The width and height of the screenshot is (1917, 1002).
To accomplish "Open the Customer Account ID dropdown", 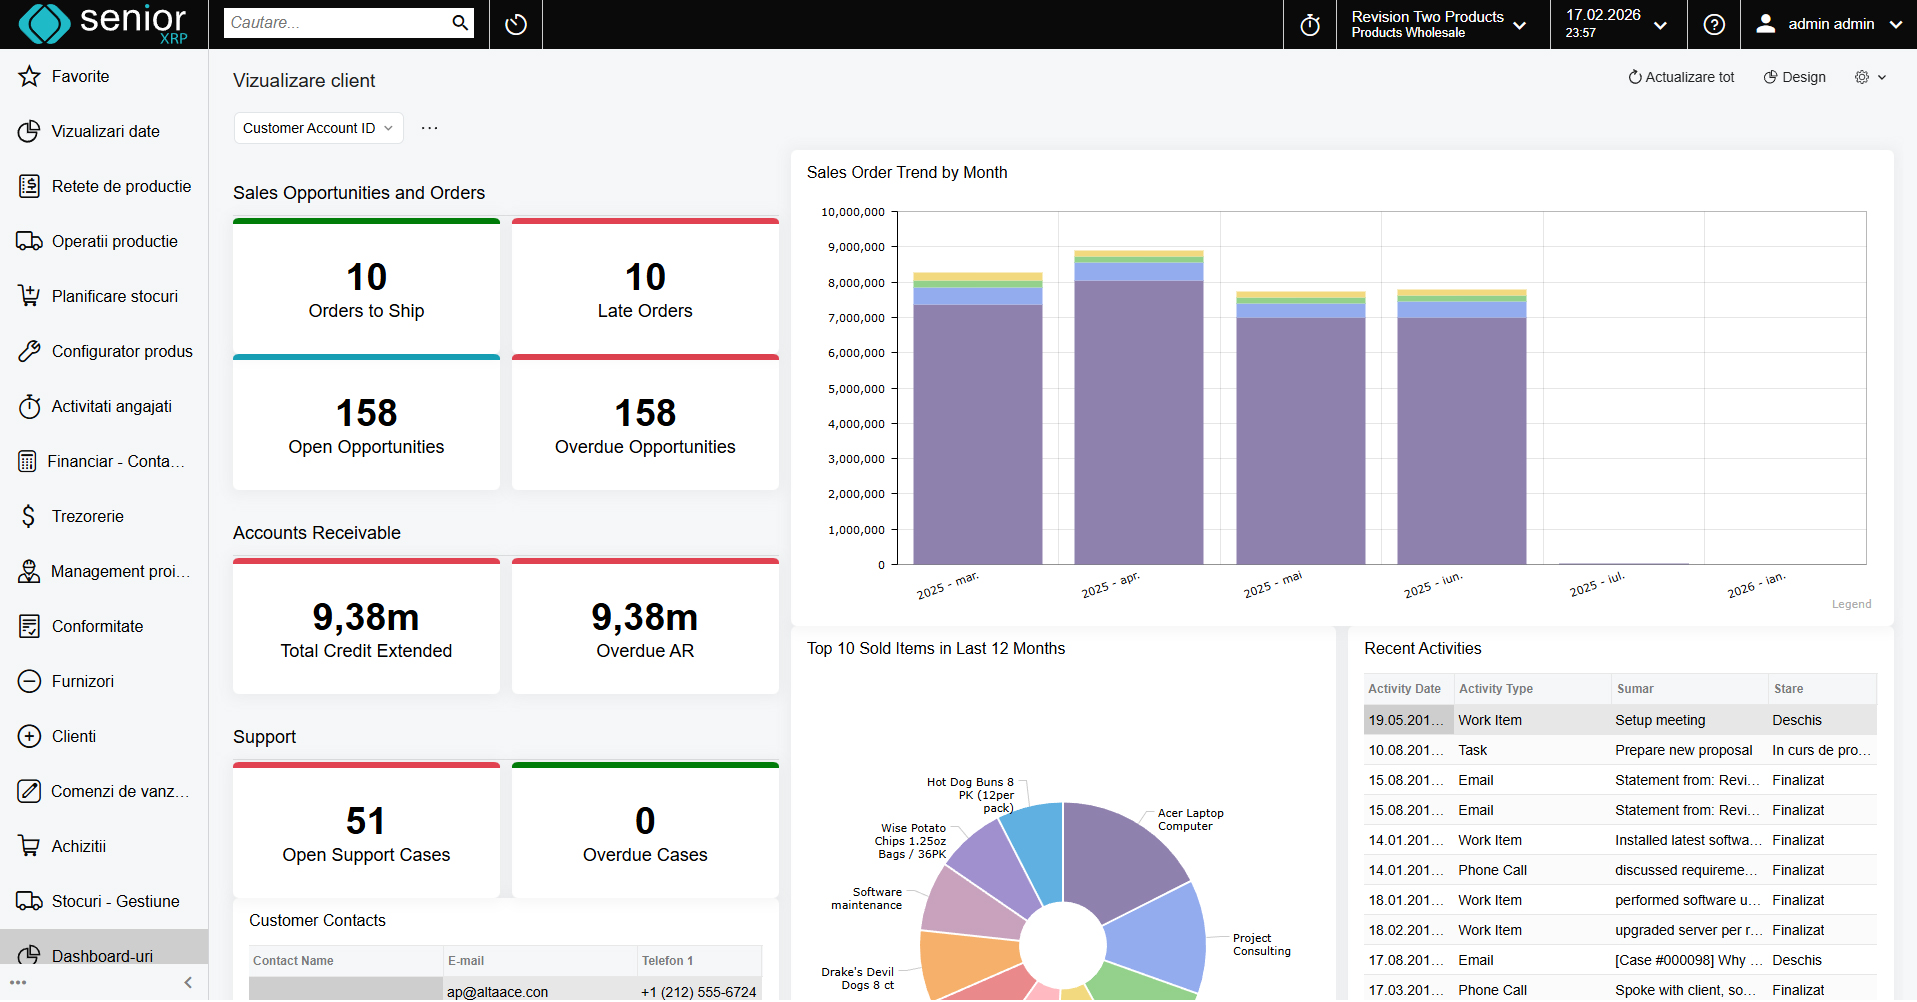I will [317, 128].
